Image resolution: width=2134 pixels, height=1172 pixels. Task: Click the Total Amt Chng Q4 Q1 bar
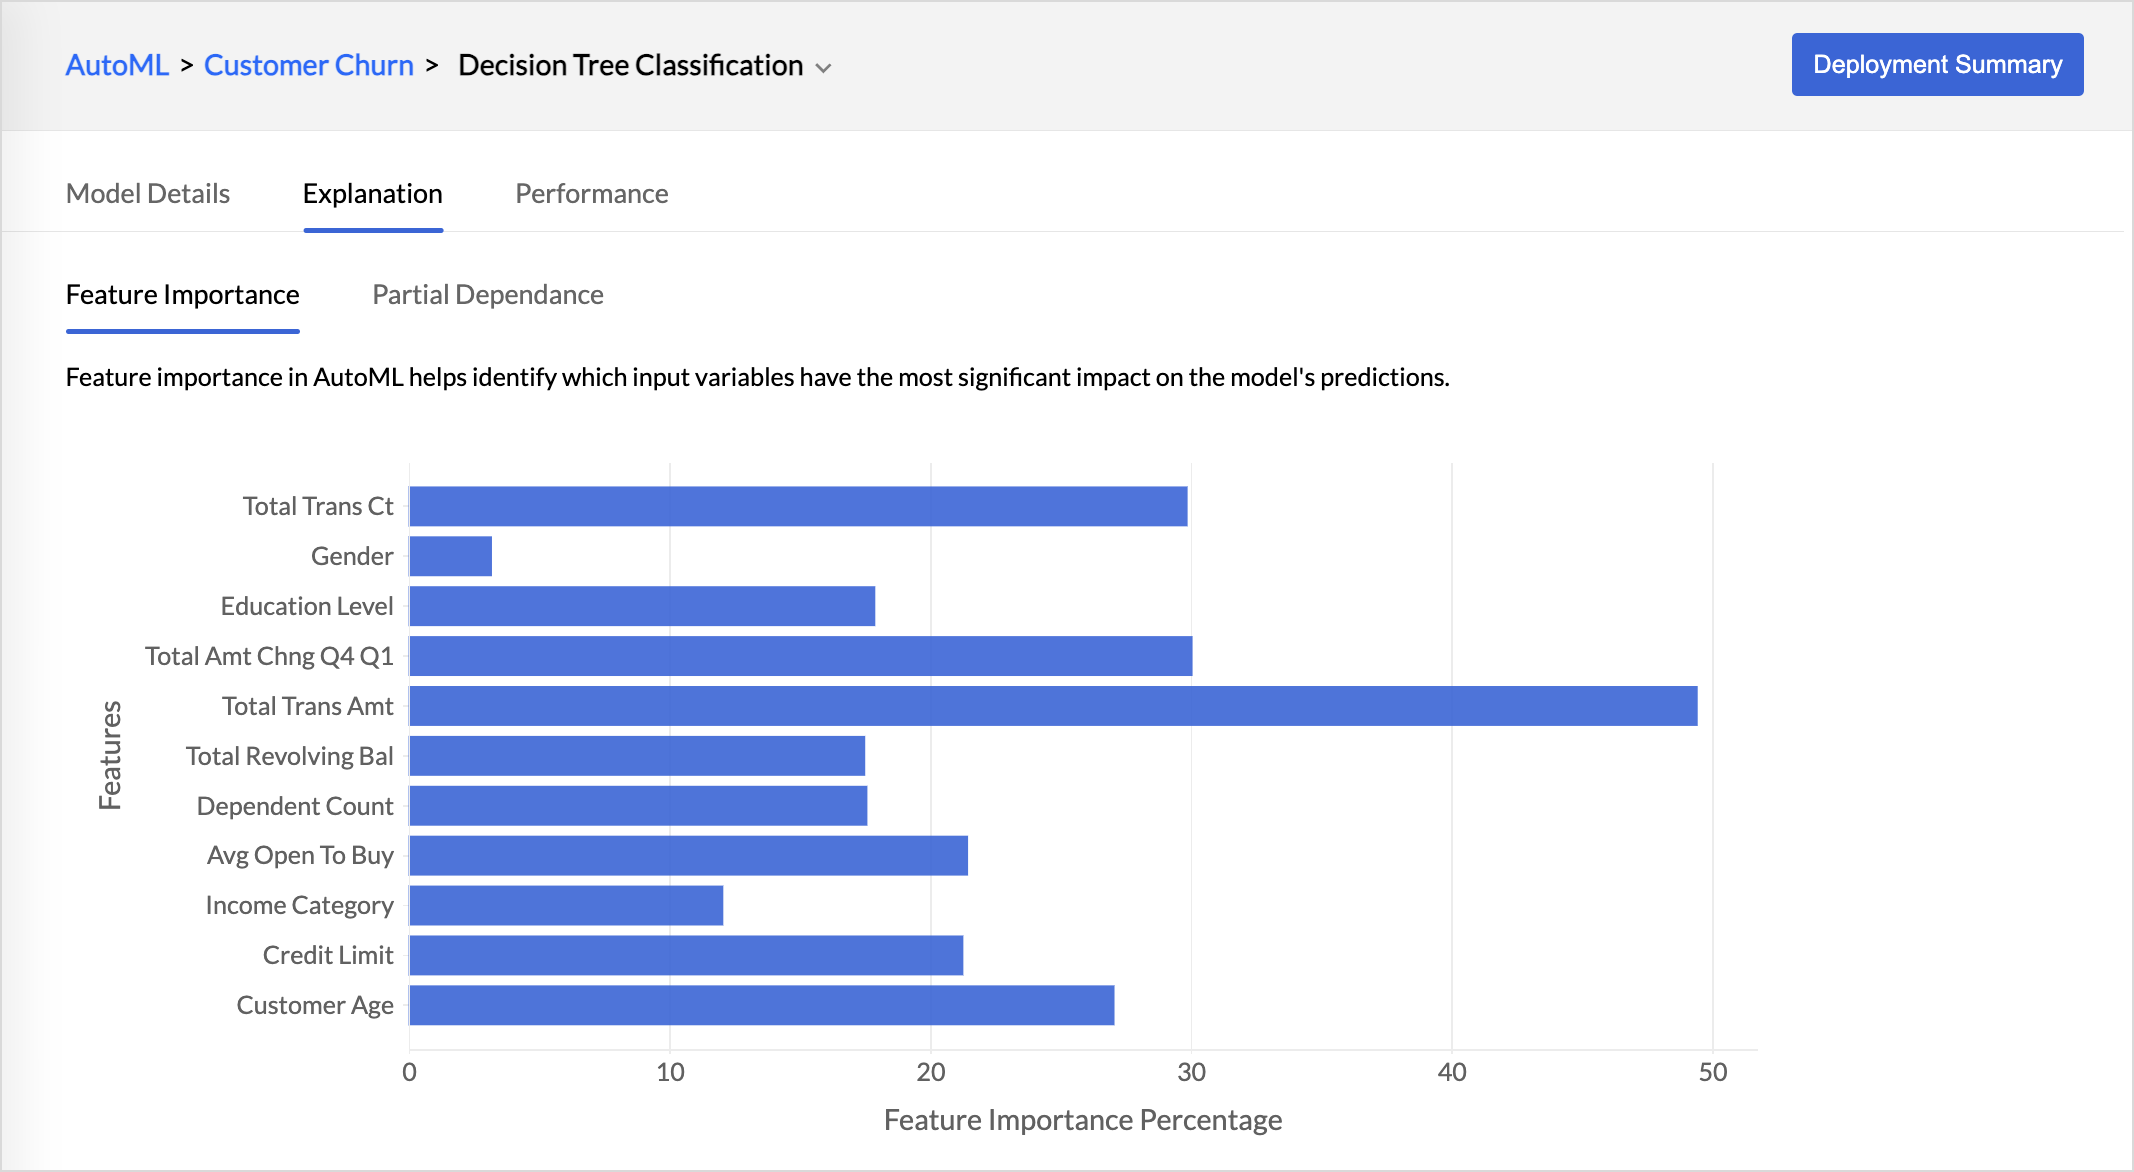[x=800, y=656]
